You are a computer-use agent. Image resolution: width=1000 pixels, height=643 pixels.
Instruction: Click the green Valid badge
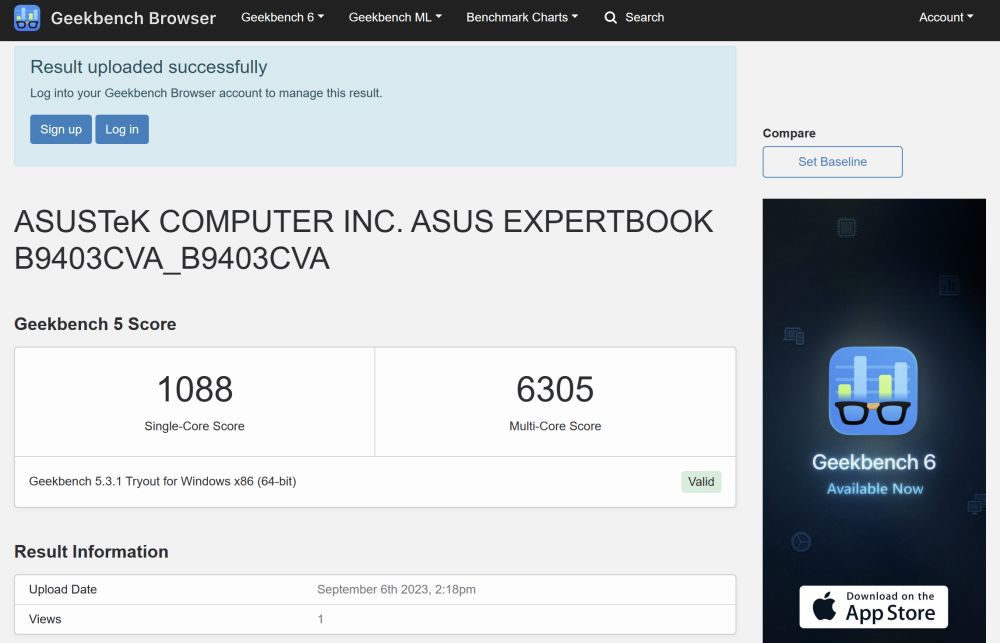[x=701, y=482]
